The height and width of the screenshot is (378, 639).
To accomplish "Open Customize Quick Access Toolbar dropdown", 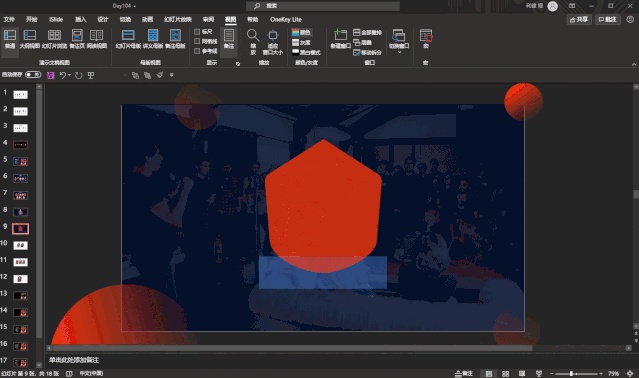I will click(x=172, y=75).
